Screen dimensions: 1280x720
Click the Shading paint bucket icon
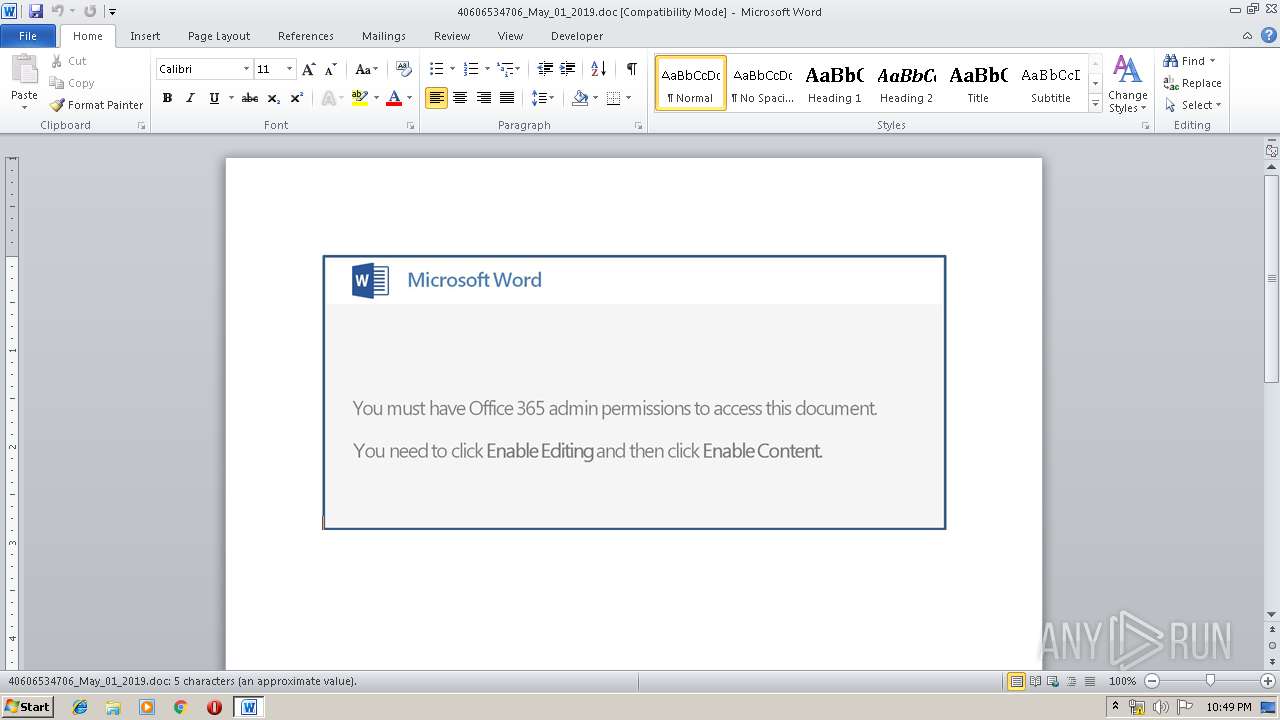[x=579, y=98]
